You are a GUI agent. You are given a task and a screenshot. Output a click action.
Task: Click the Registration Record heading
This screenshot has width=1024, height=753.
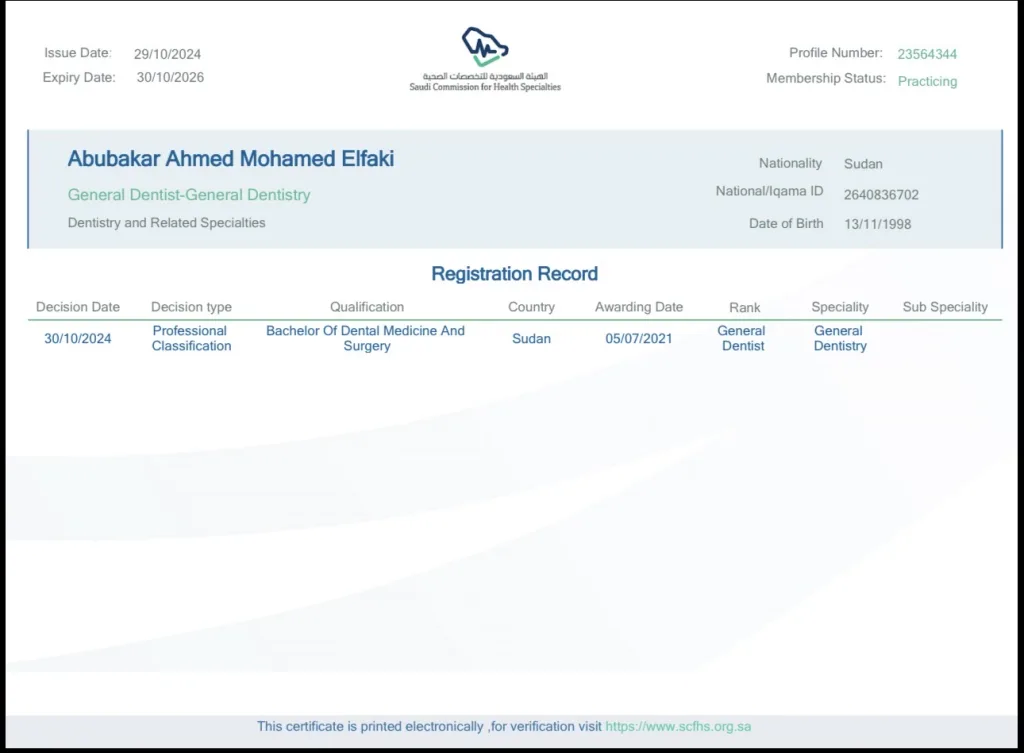(515, 274)
